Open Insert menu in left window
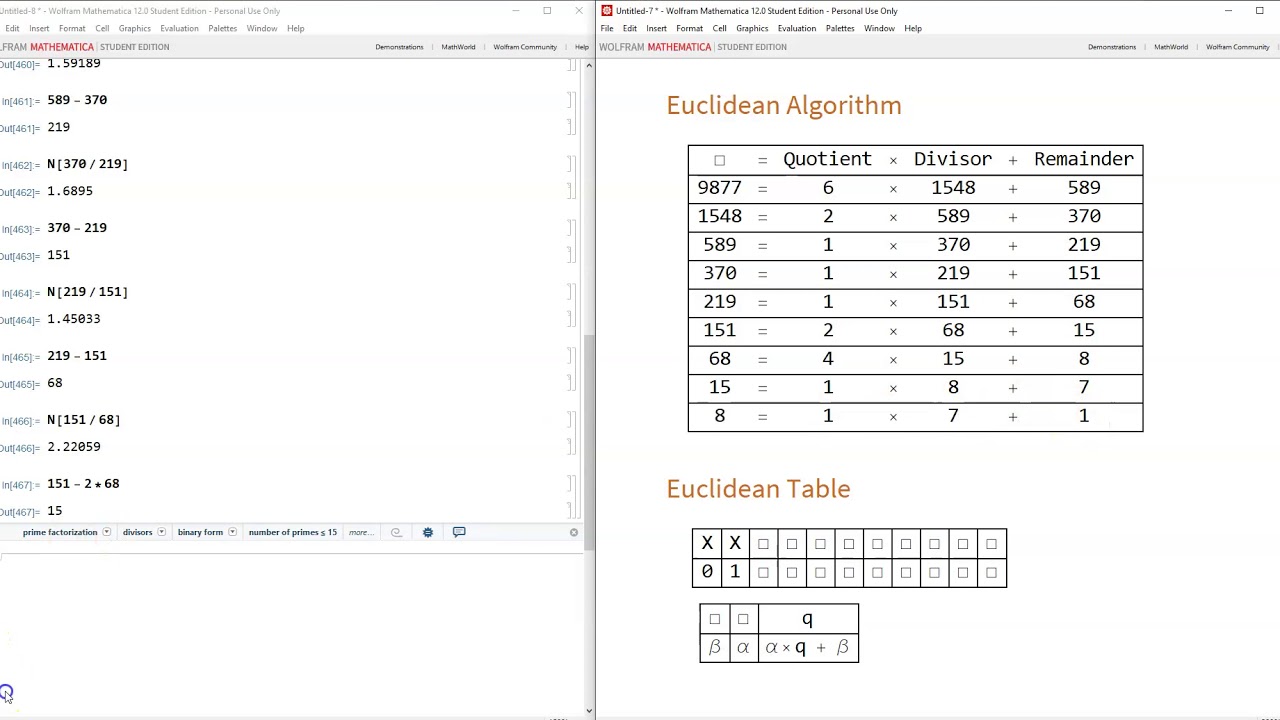 (39, 28)
